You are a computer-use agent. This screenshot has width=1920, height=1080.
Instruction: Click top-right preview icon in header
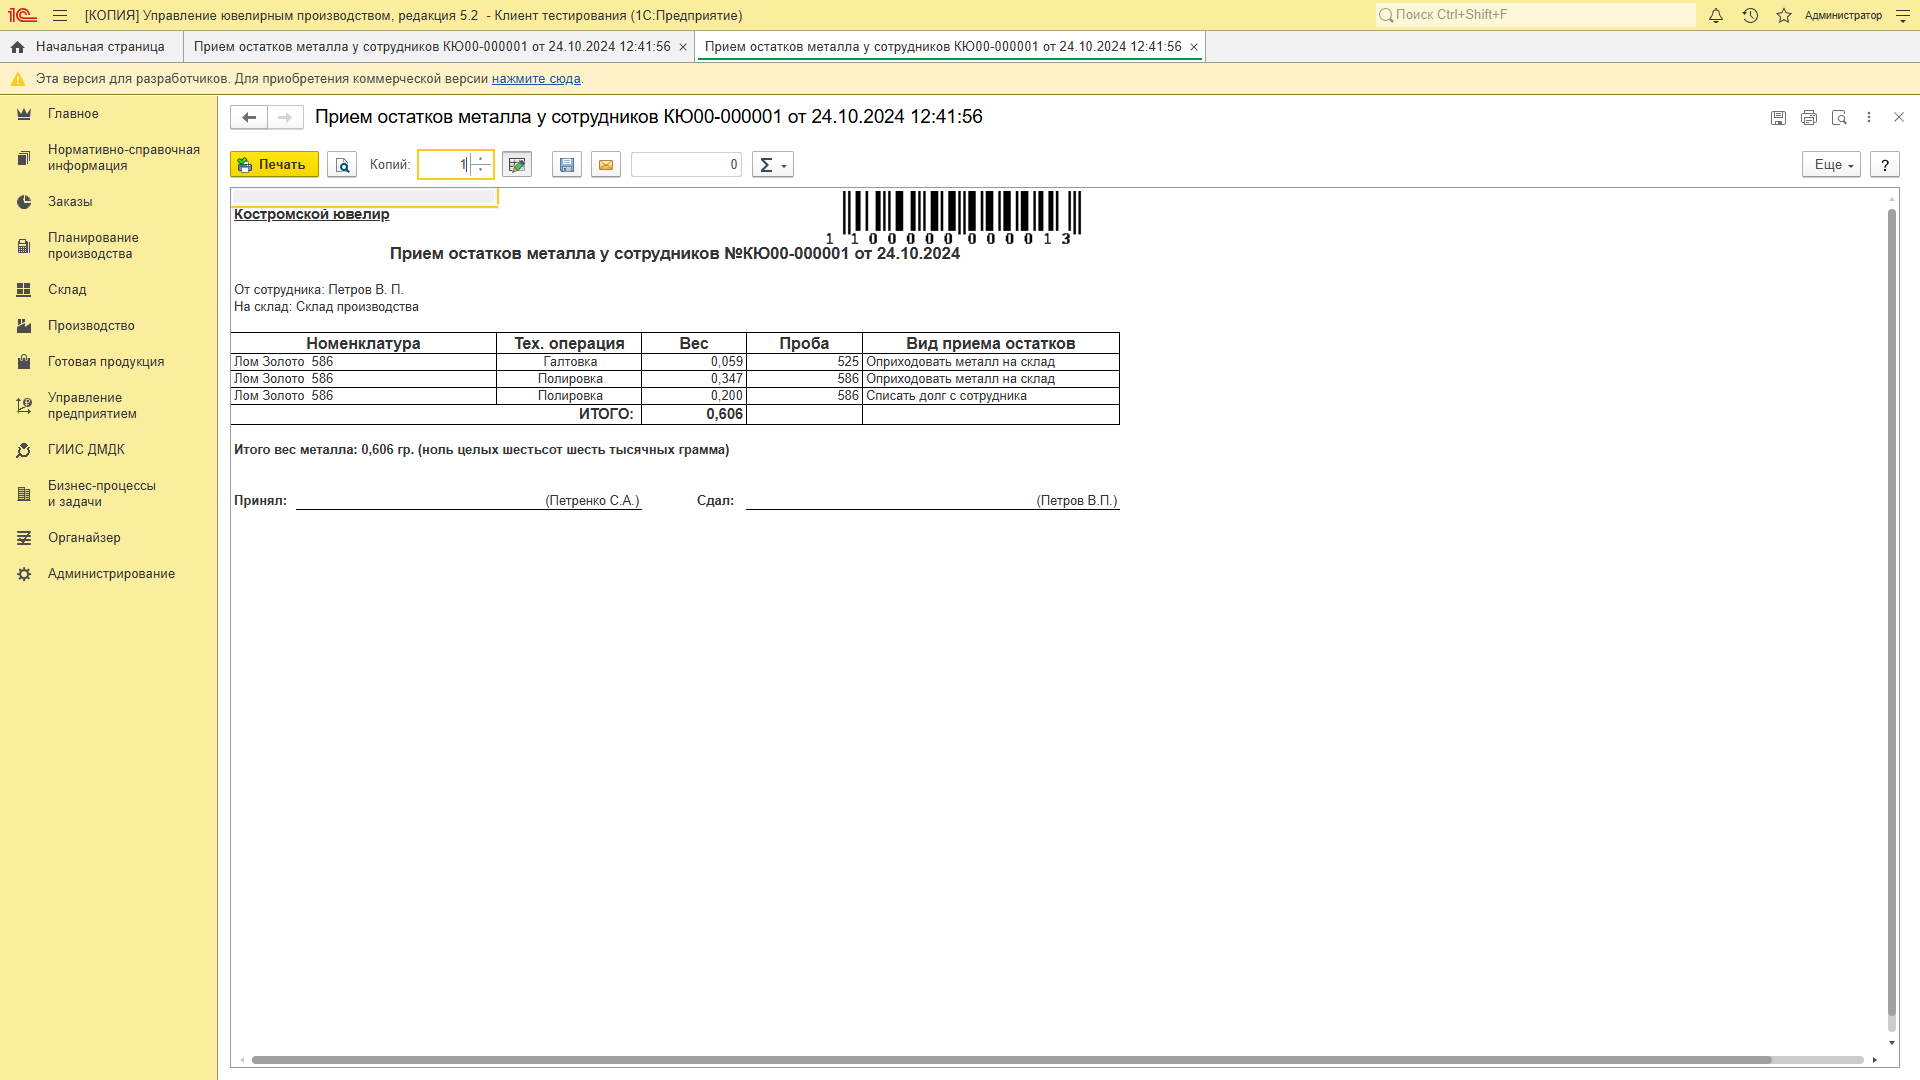1839,118
